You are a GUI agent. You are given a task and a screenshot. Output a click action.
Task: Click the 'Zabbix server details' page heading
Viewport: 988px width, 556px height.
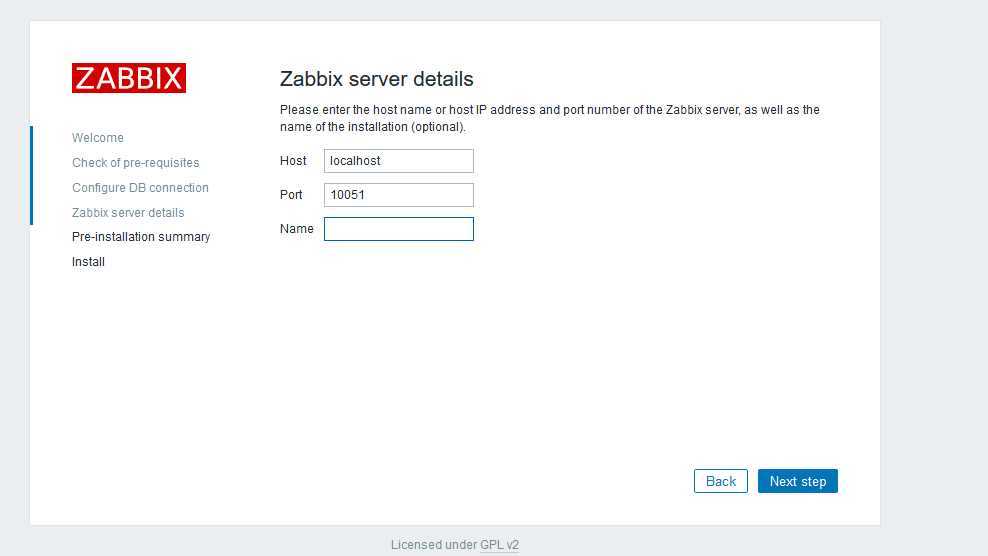376,79
